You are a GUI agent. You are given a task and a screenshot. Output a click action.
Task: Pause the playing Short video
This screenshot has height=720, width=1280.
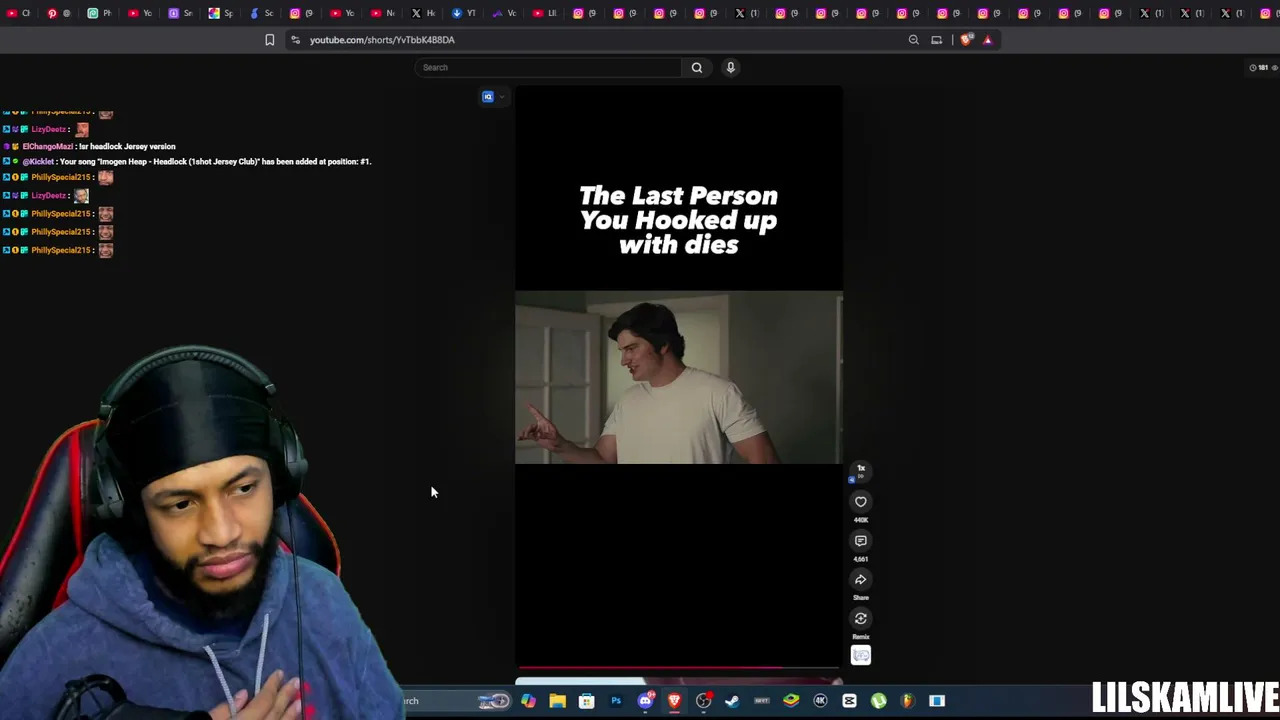679,377
